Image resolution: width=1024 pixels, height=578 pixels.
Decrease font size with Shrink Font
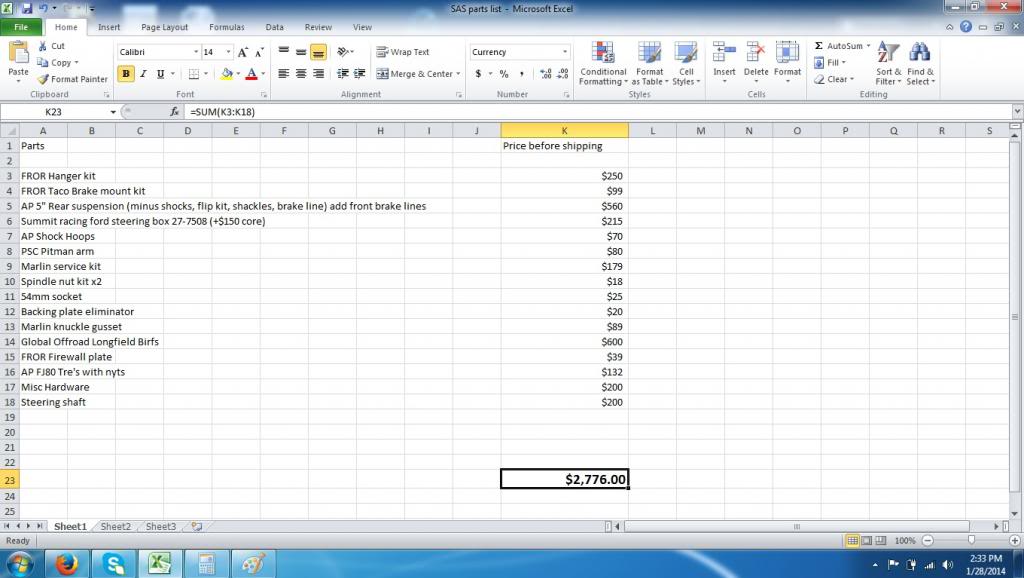[x=259, y=52]
